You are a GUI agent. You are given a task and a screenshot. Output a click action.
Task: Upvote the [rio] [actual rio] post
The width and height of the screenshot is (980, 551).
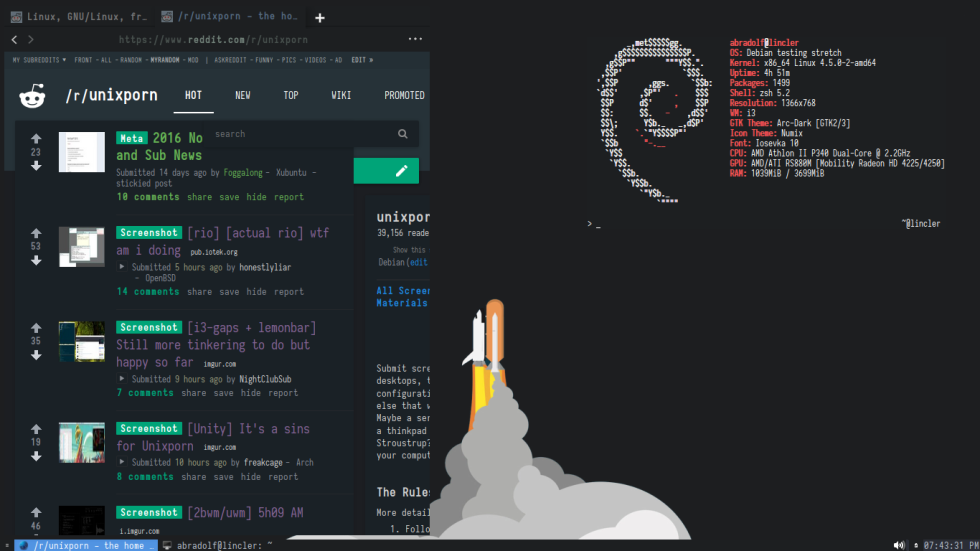[x=36, y=233]
